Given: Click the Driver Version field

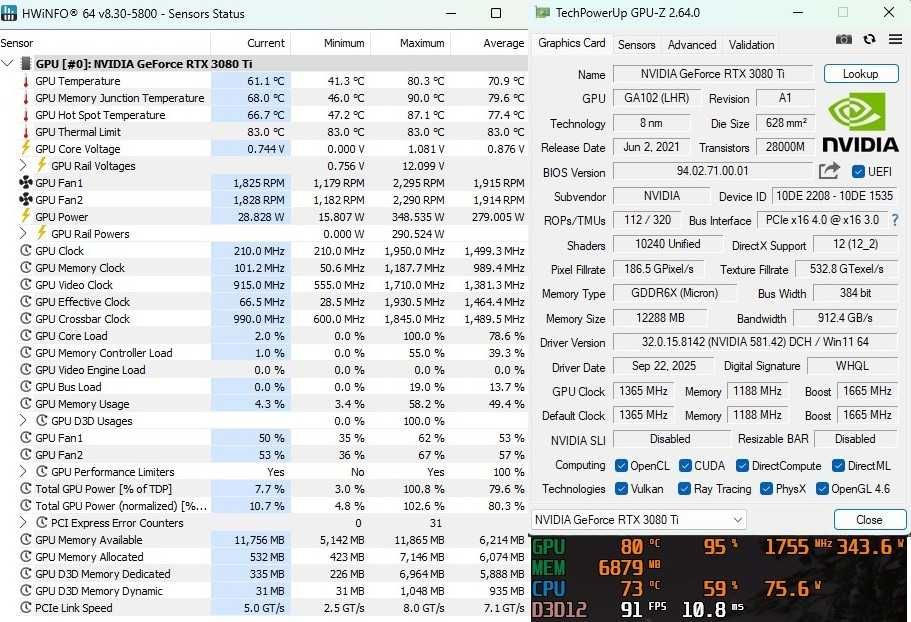Looking at the screenshot, I should [755, 341].
